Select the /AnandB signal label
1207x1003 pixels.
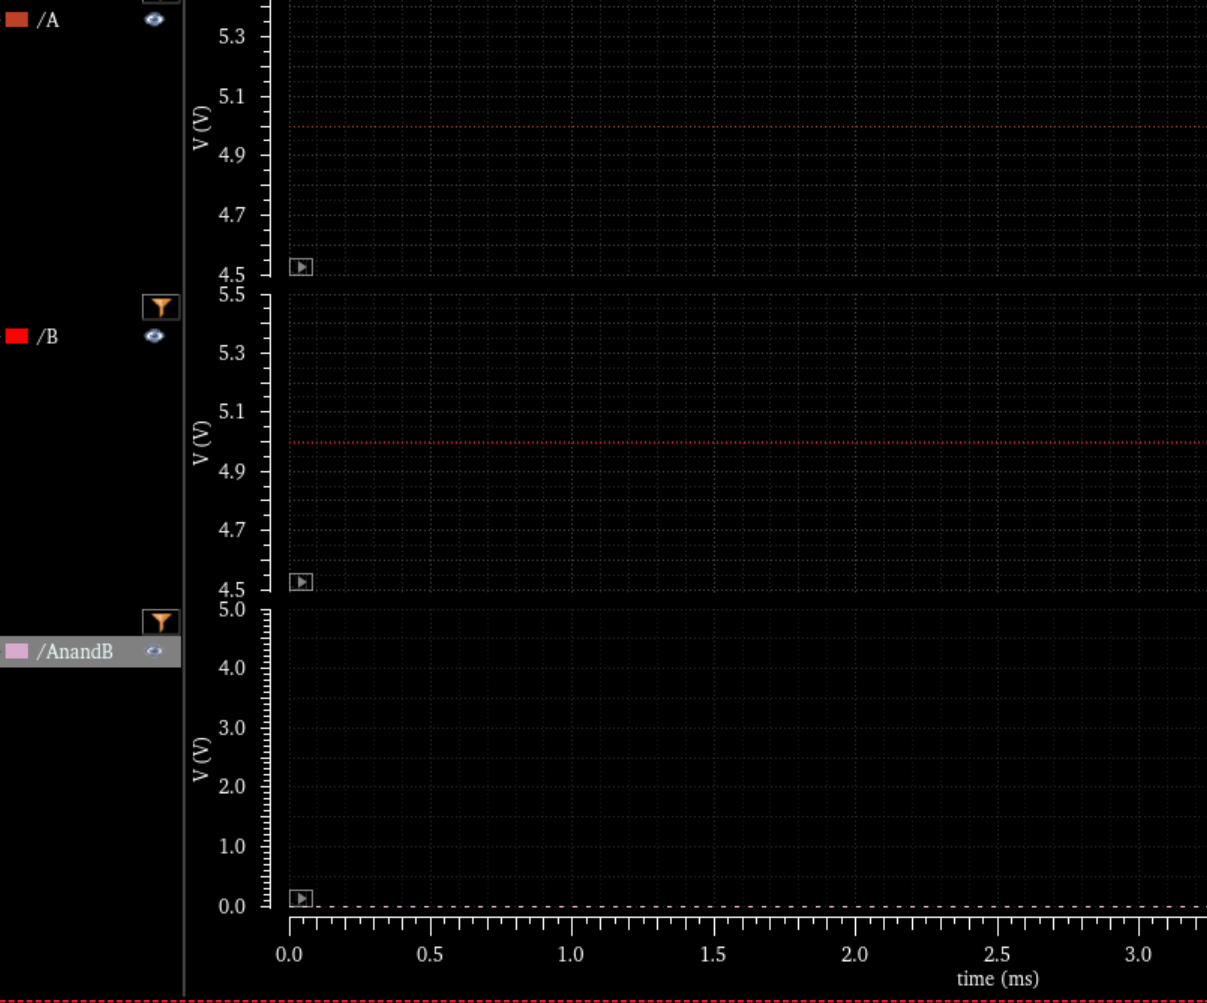tap(75, 652)
